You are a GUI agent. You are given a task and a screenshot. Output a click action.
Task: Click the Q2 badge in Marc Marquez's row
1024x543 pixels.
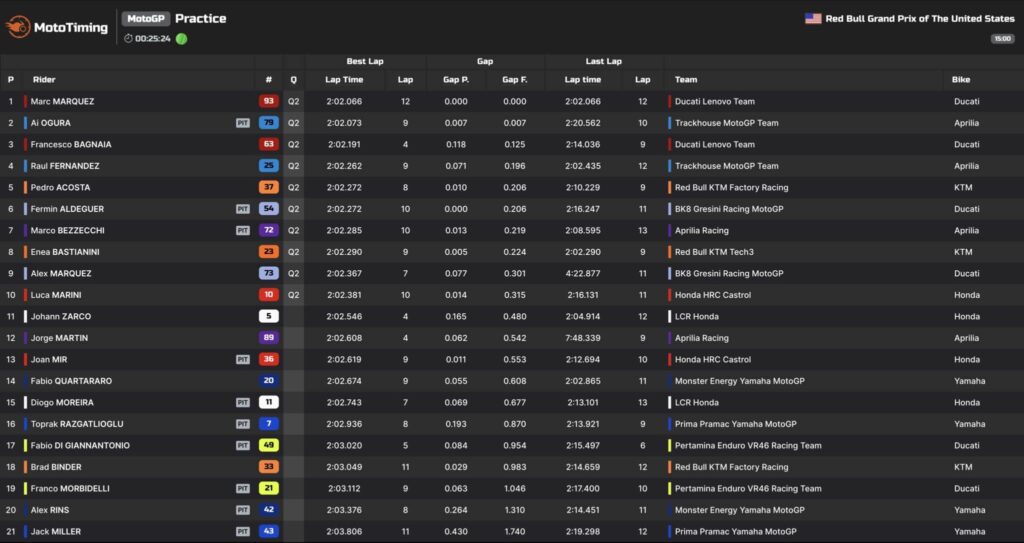(294, 101)
